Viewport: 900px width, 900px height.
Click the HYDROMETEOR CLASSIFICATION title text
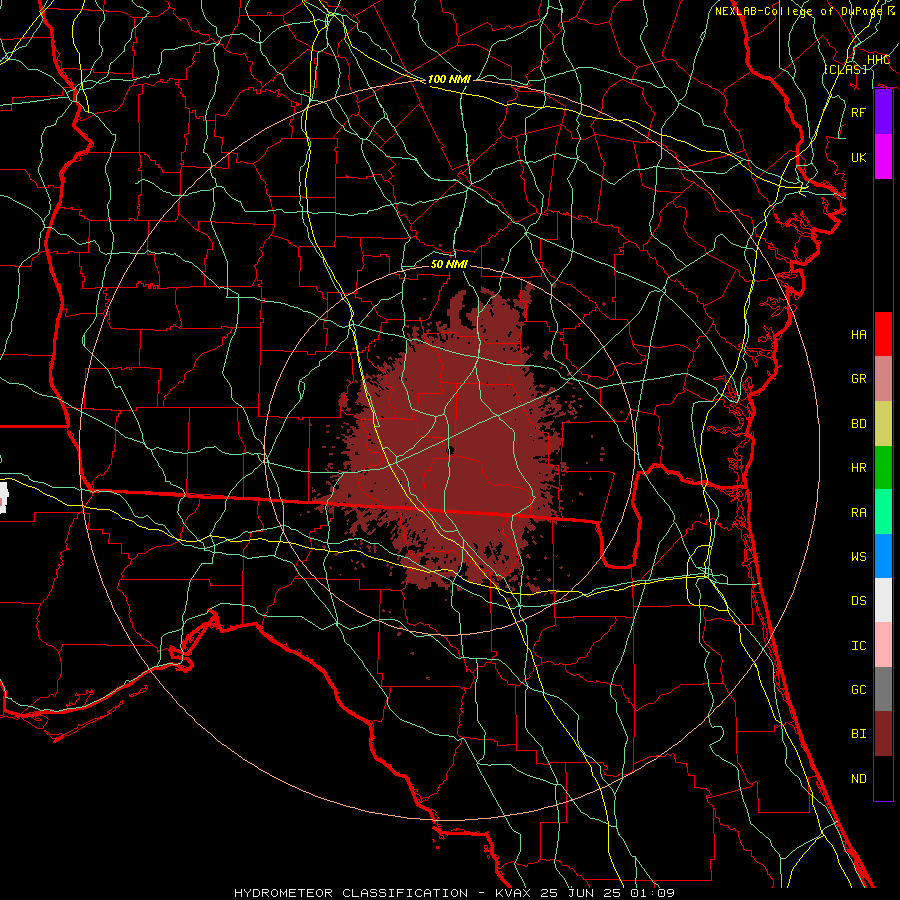click(351, 893)
